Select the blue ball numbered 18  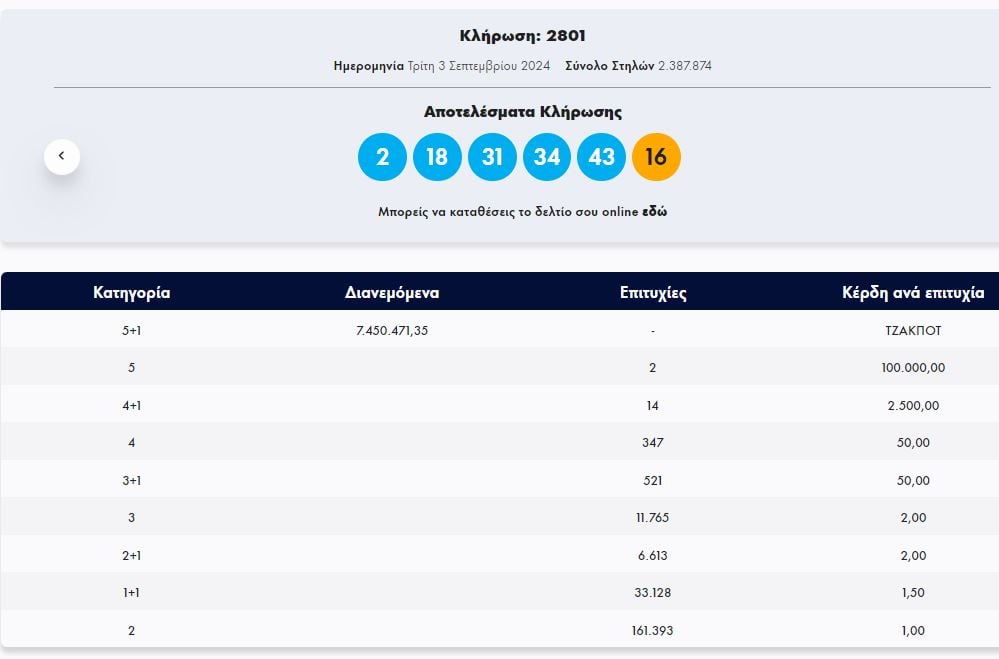(437, 157)
